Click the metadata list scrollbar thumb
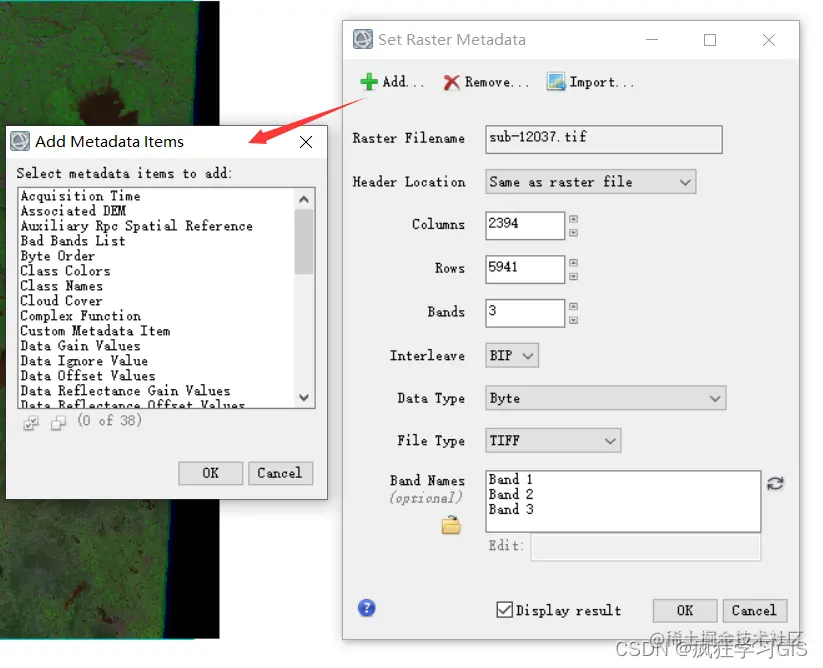Screen dimensions: 823x668 [304, 241]
